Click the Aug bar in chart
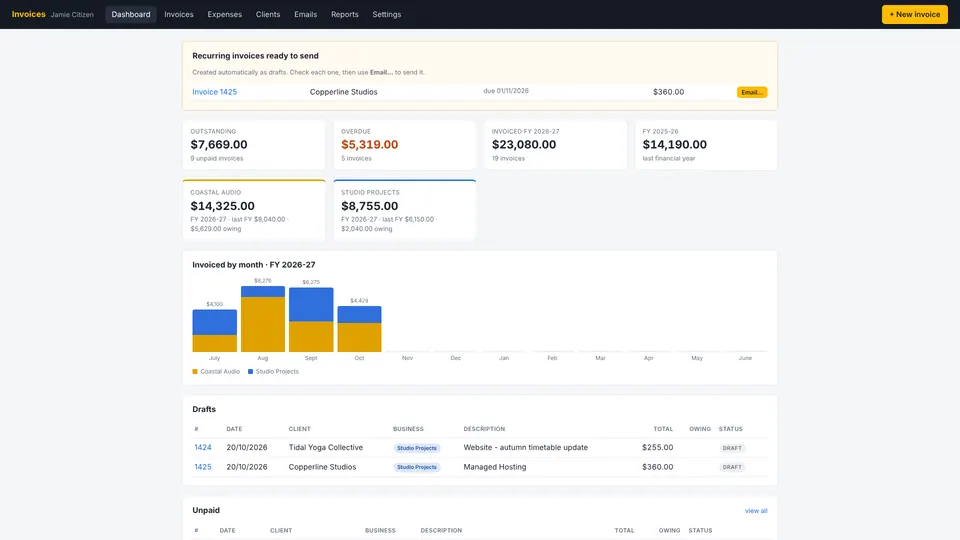Viewport: 960px width, 540px height. 263,319
